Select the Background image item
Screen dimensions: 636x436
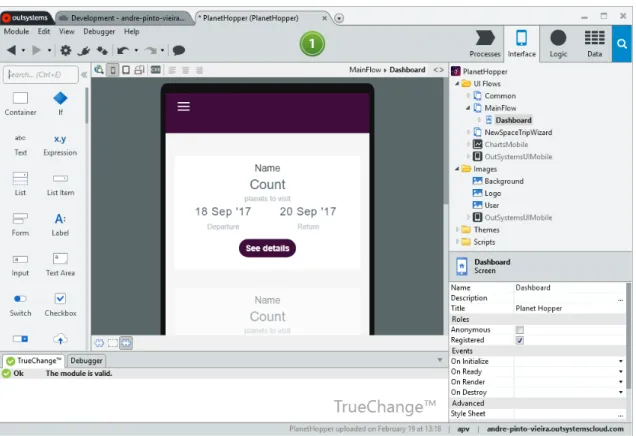498,181
